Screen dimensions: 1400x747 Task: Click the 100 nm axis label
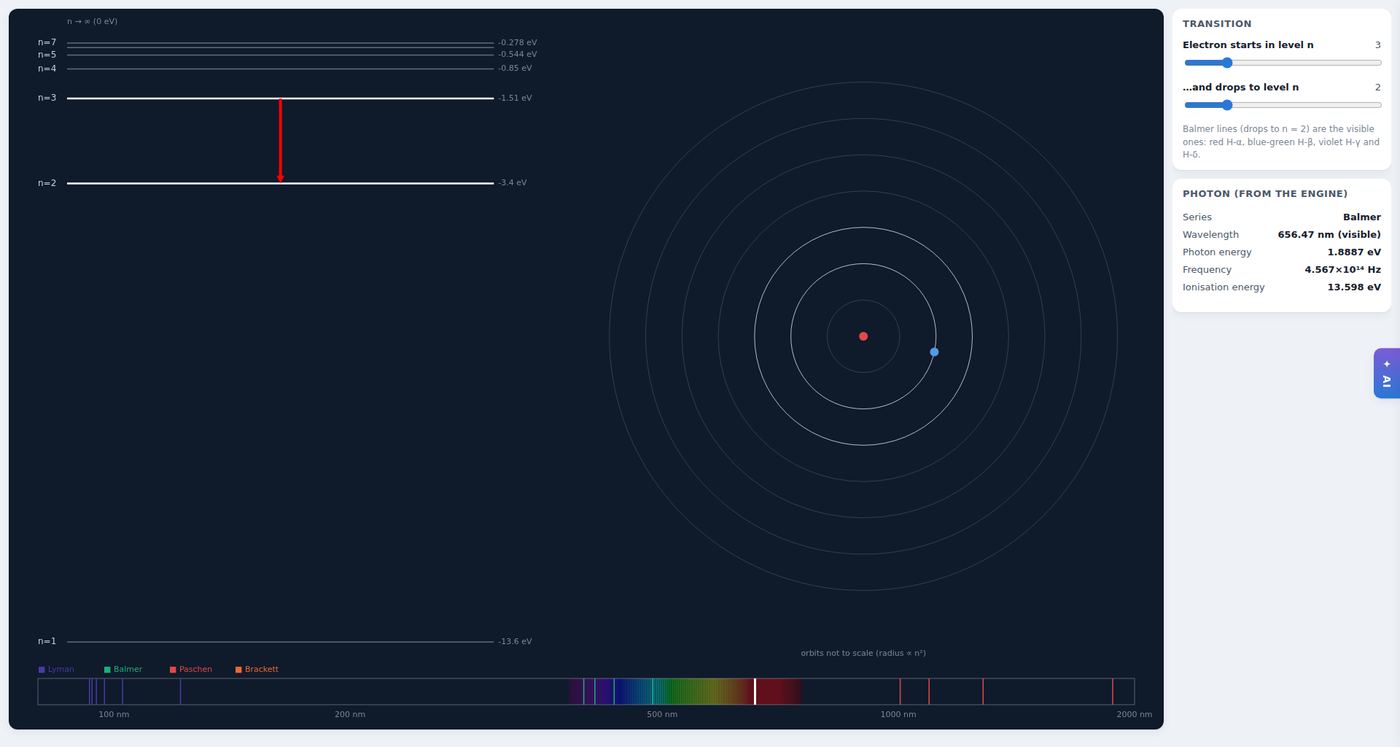[x=114, y=714]
